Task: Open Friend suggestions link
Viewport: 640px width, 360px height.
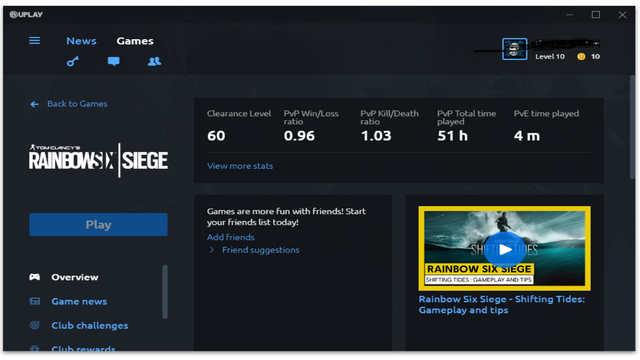Action: pyautogui.click(x=260, y=250)
